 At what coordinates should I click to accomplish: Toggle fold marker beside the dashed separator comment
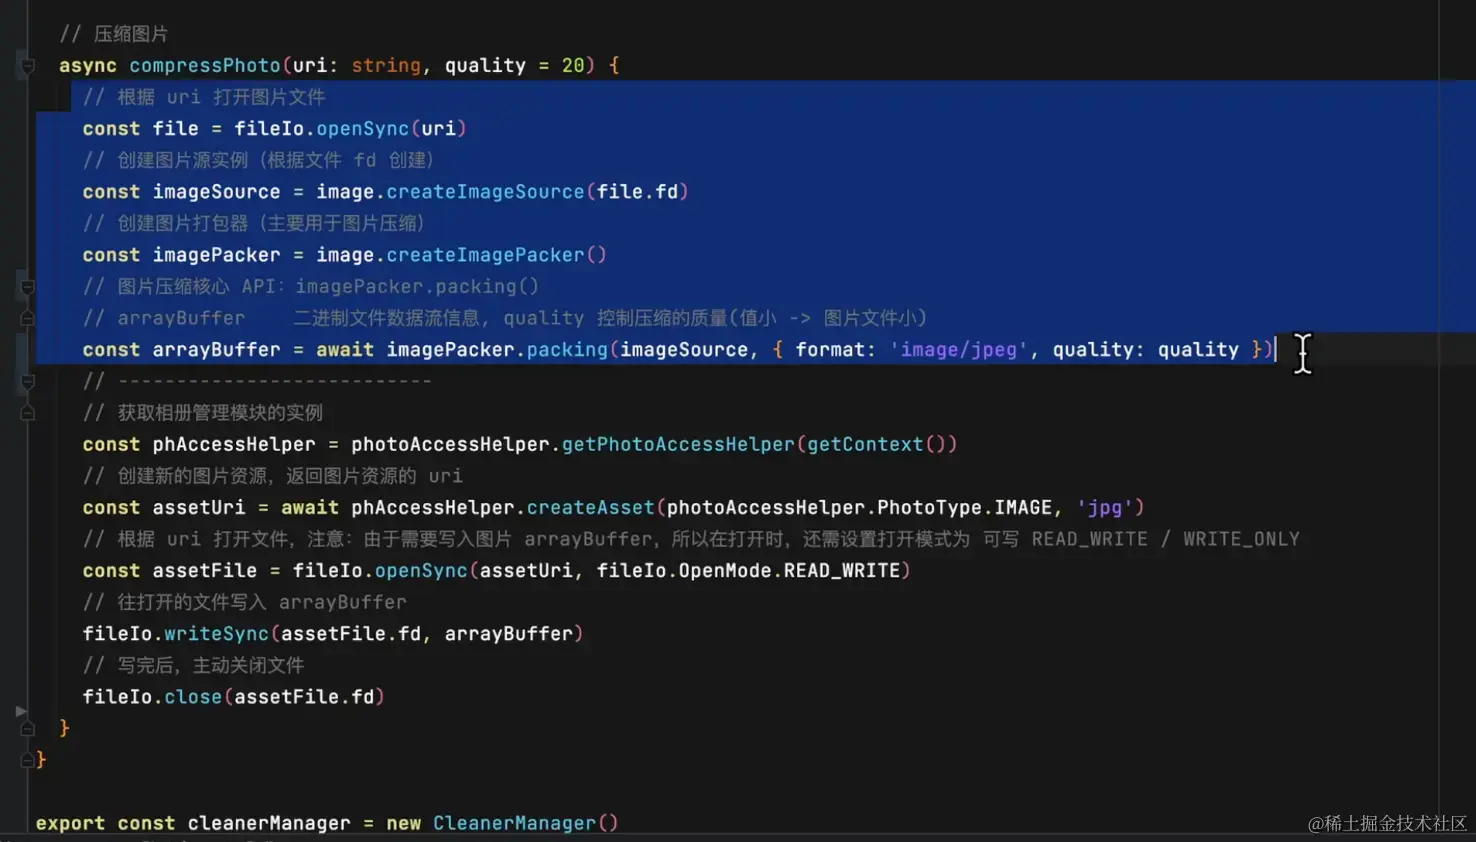pos(28,381)
